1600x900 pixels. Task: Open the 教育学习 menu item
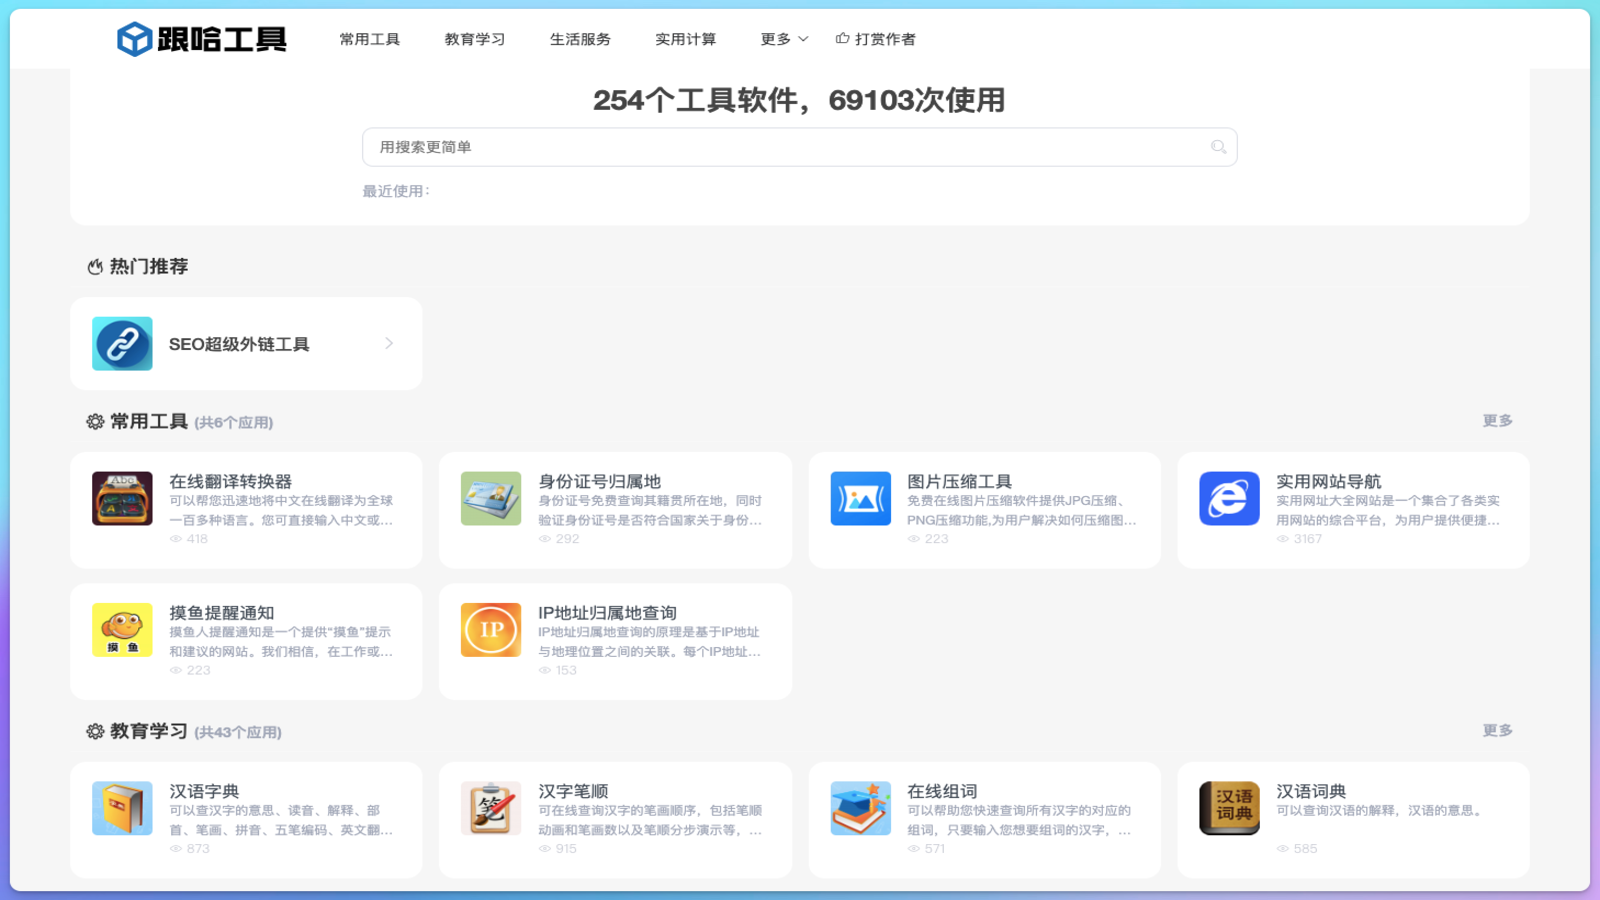tap(473, 39)
